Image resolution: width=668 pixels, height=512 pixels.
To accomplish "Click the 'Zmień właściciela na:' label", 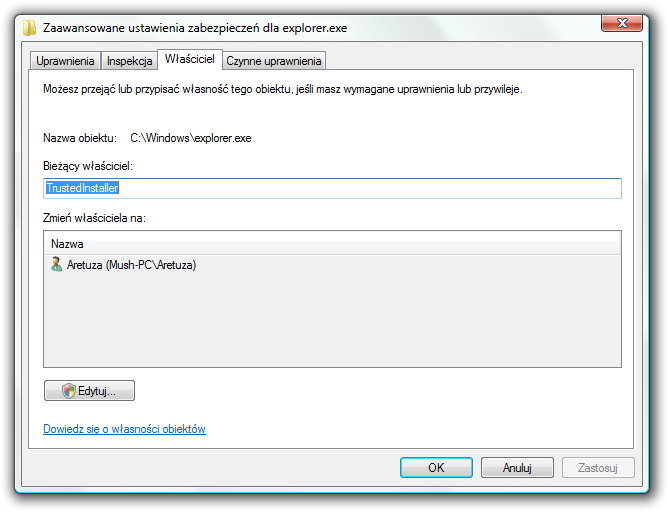I will [x=94, y=218].
